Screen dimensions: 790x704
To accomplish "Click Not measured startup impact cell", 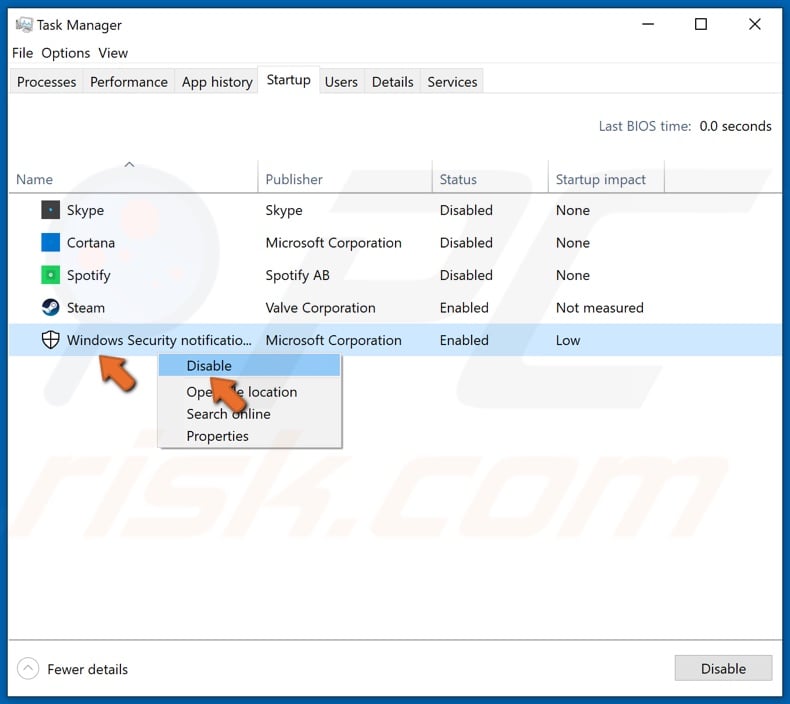I will 600,308.
